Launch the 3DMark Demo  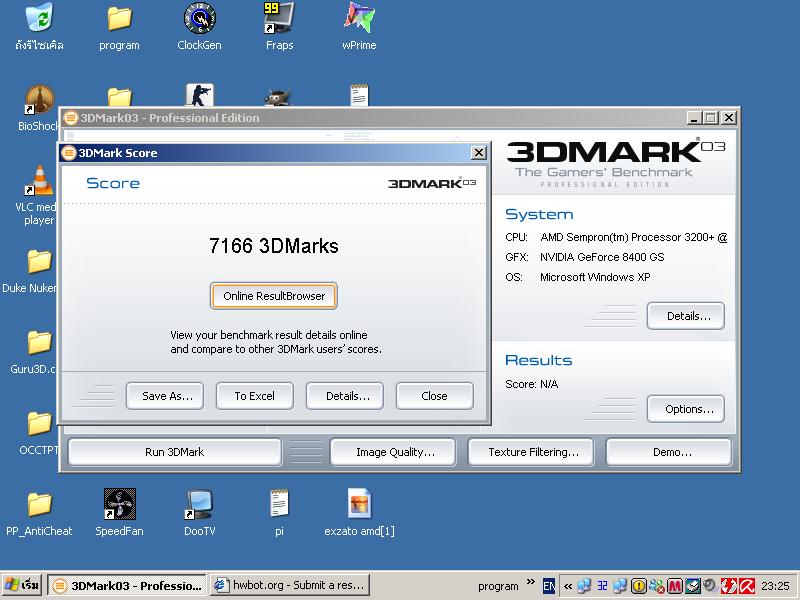point(669,452)
